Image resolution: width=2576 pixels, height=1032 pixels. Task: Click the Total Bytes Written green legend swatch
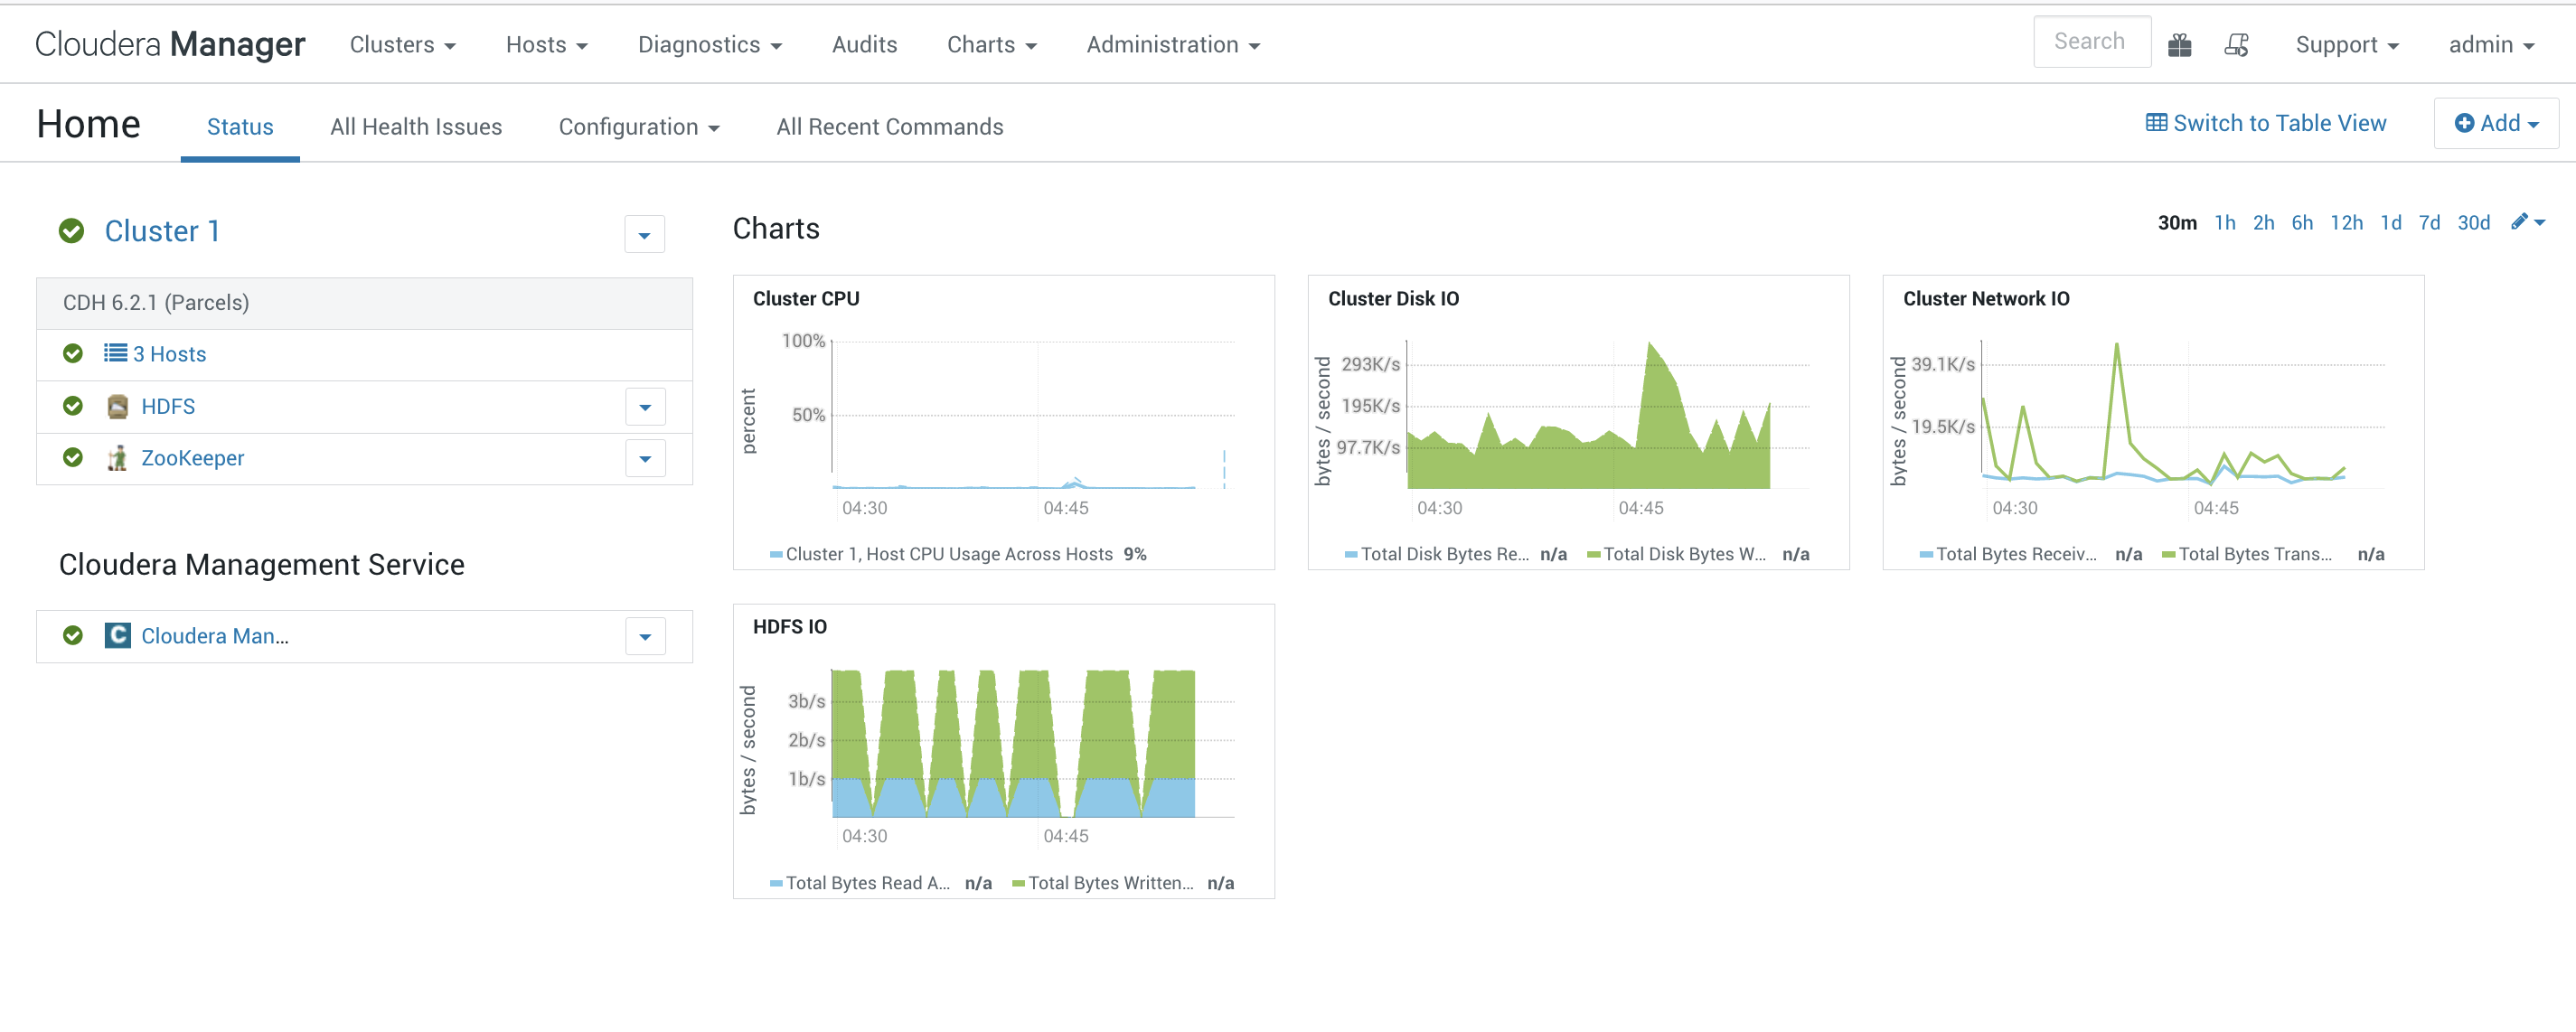tap(1018, 884)
